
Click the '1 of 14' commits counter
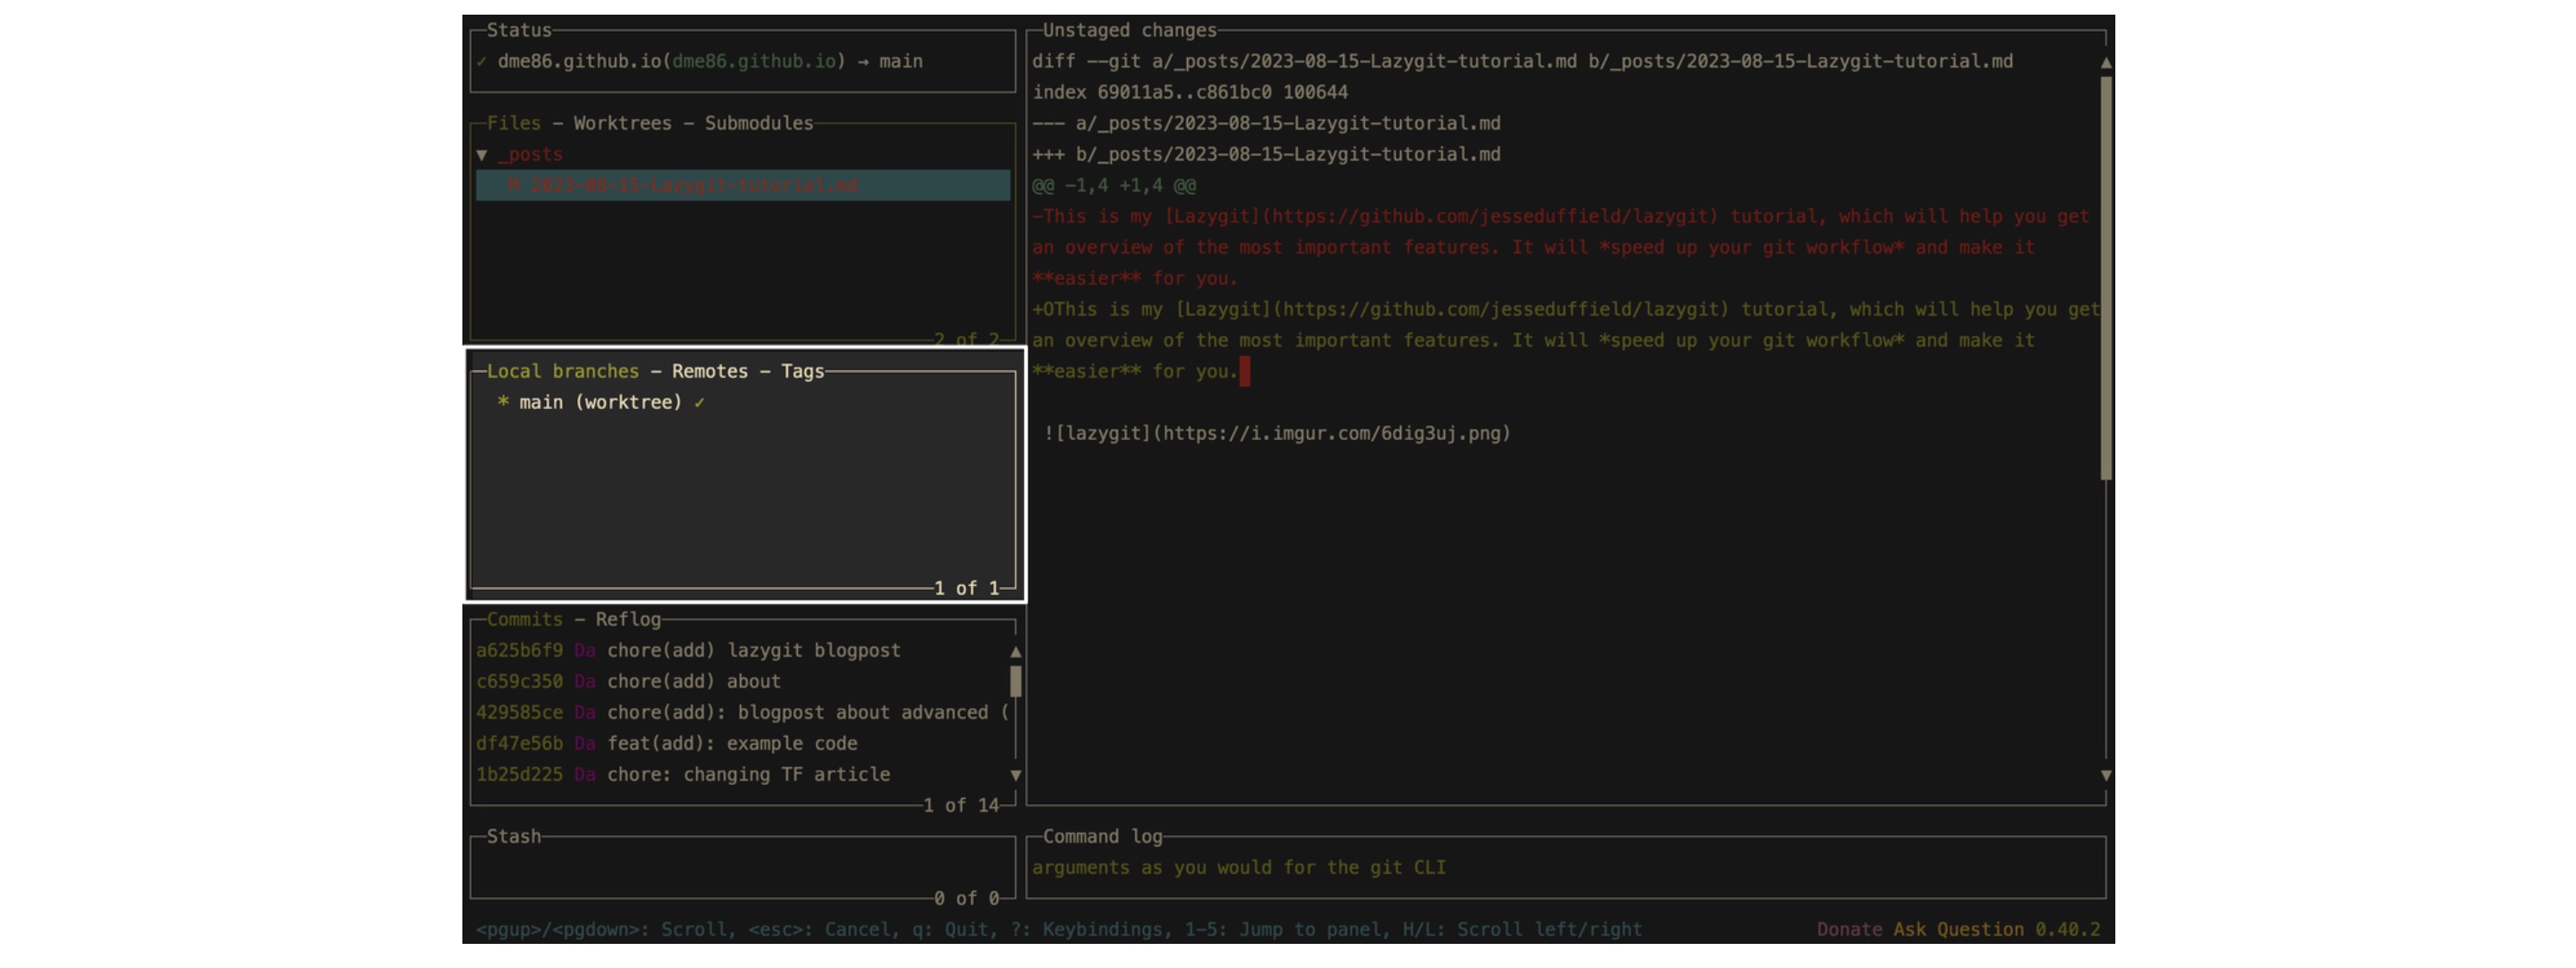tap(961, 806)
